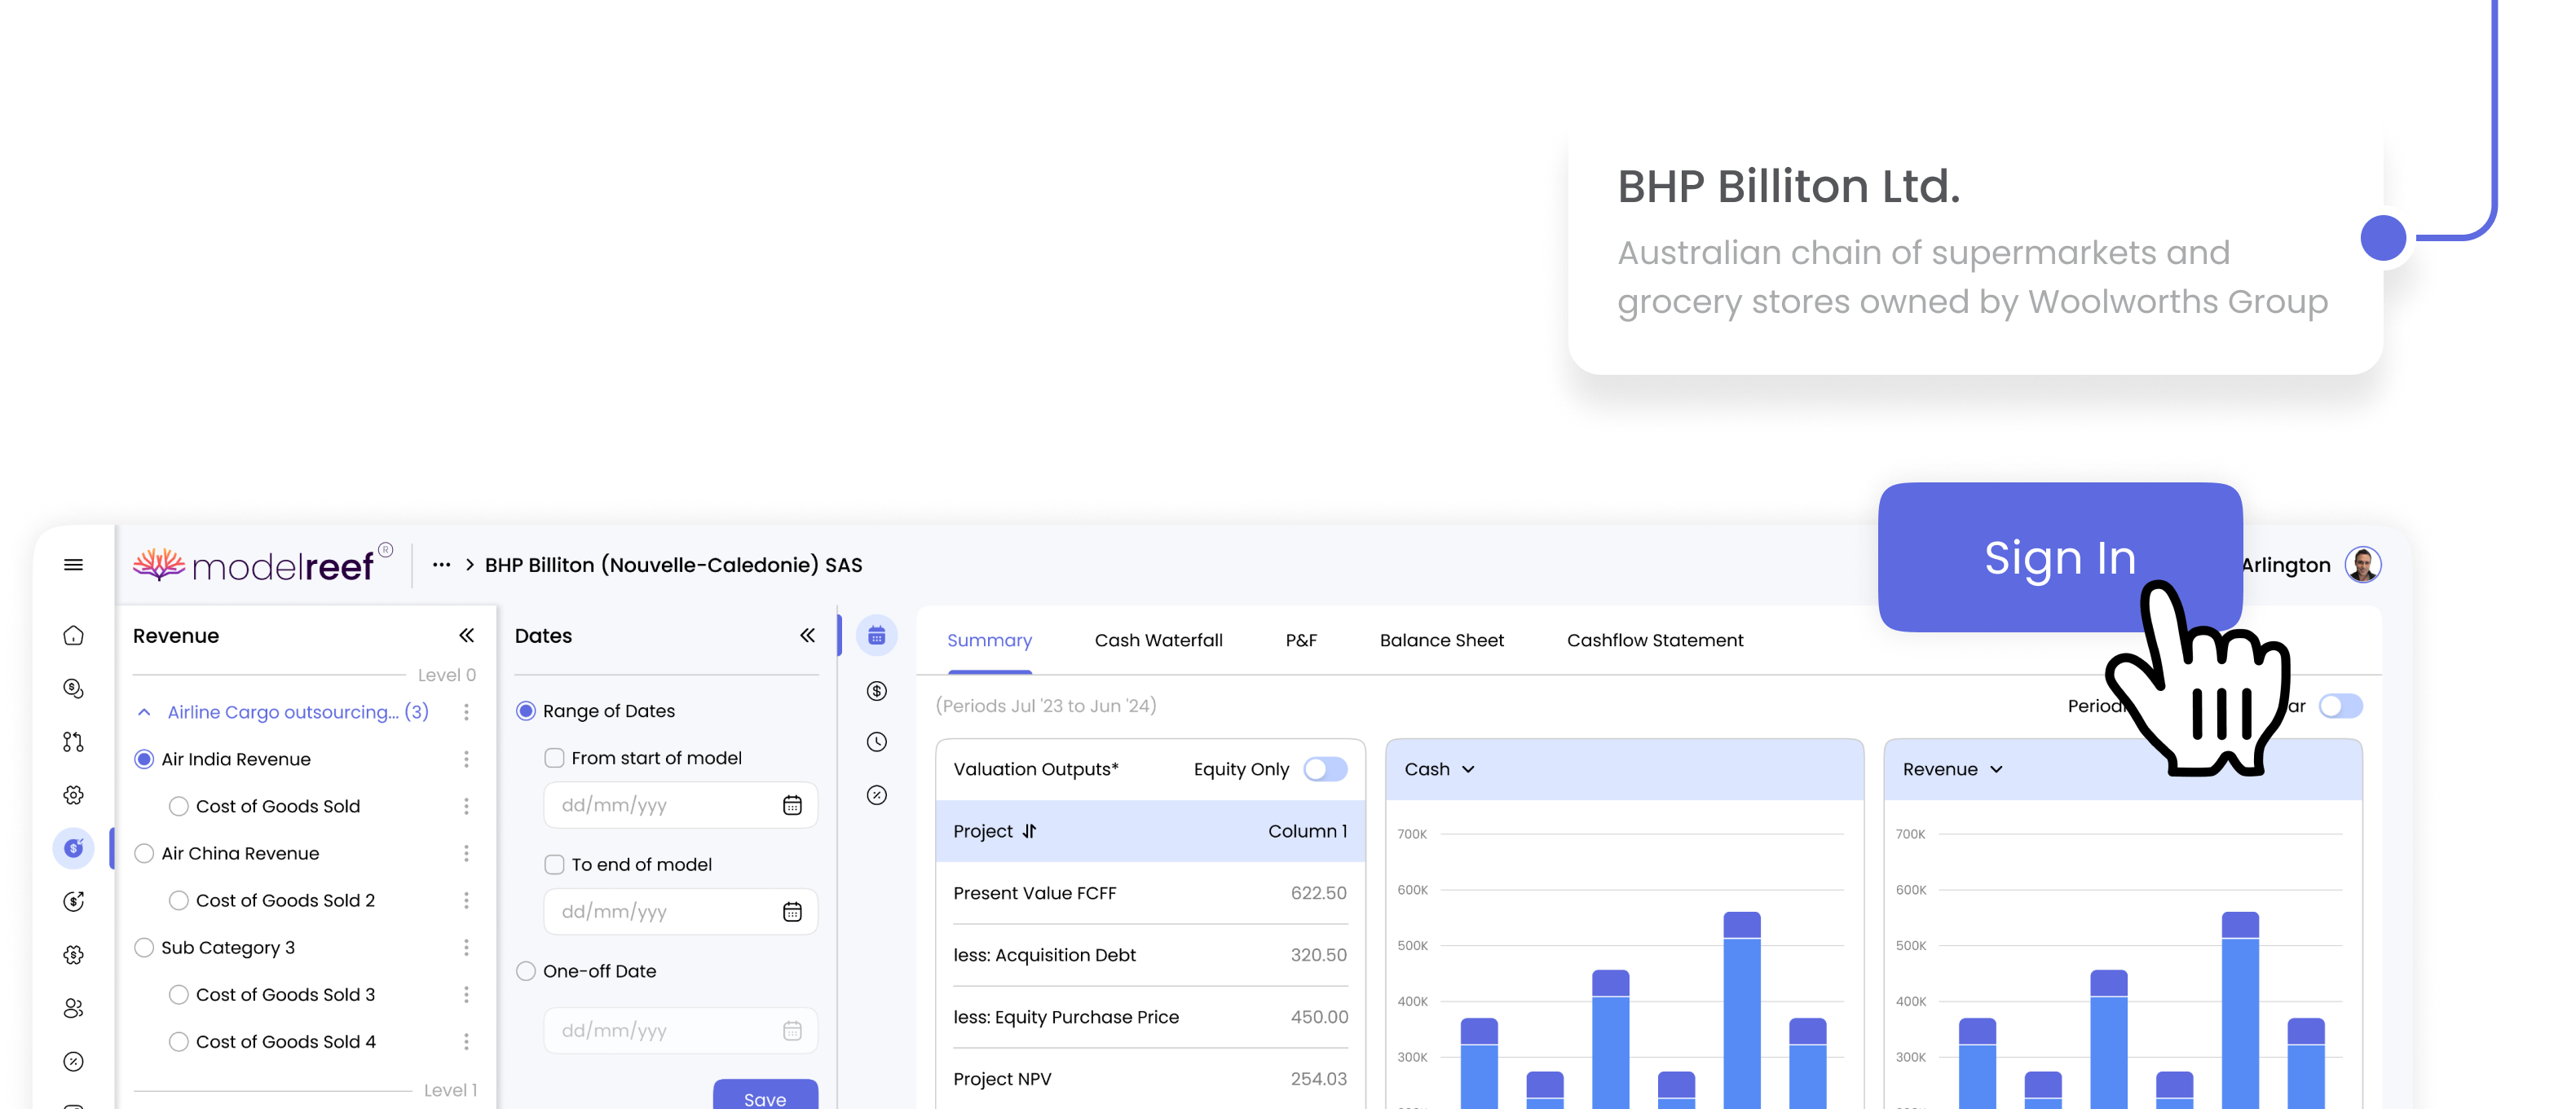Viewport: 2576px width, 1109px height.
Task: Open the dollar export arrow sidebar icon
Action: click(x=73, y=902)
